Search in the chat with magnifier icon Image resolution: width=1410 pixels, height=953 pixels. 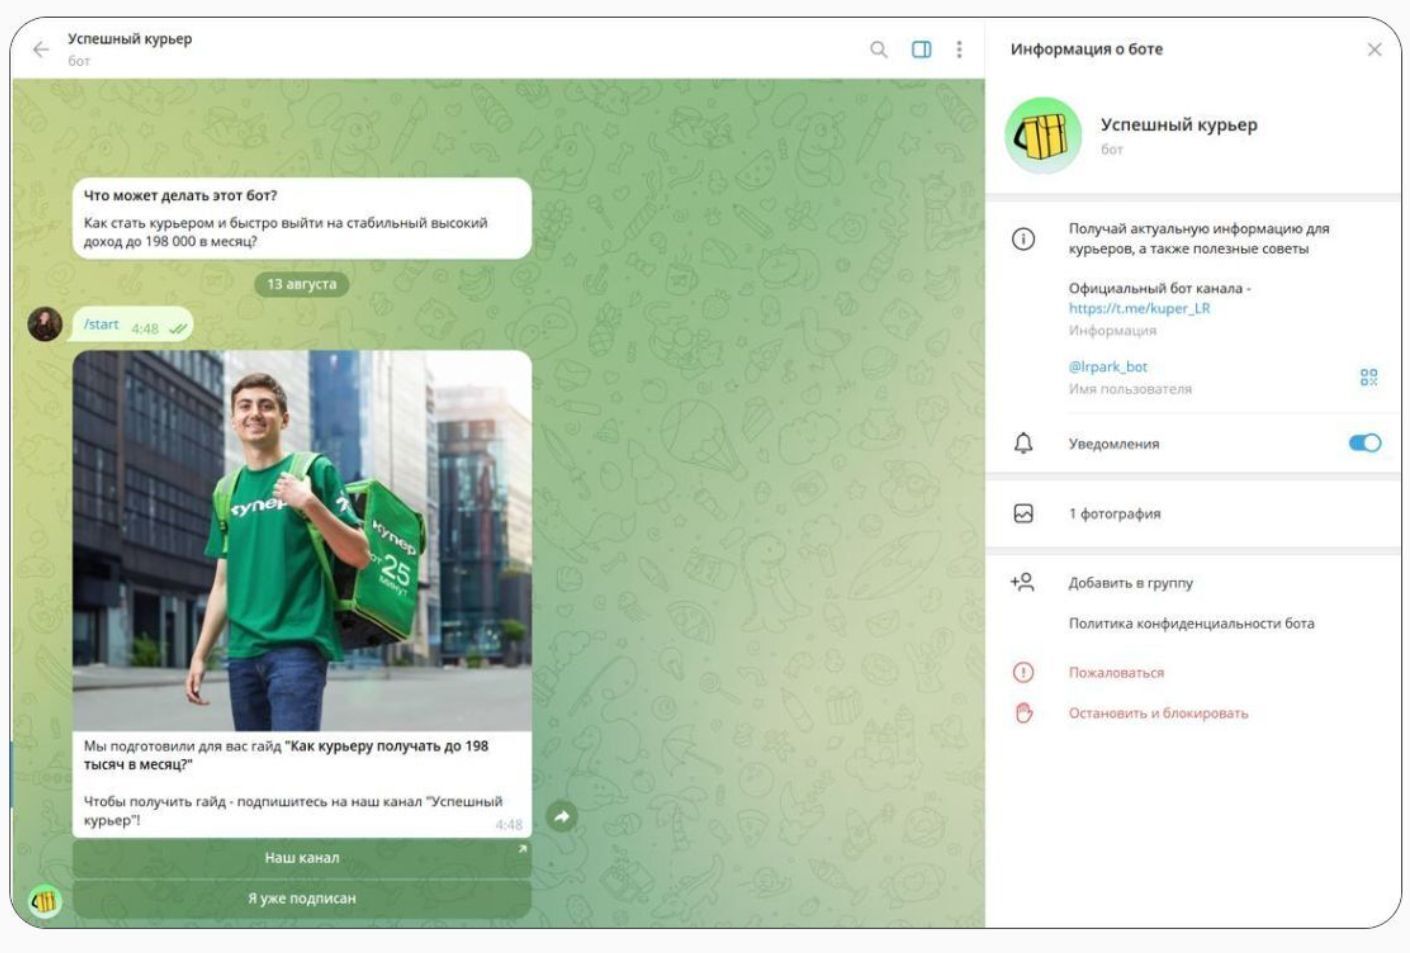point(878,49)
